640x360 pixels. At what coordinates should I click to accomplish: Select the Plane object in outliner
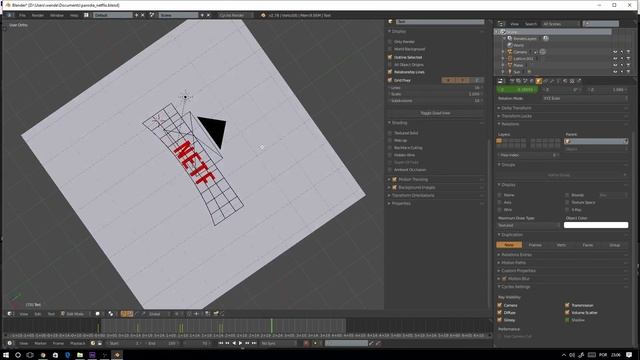pyautogui.click(x=518, y=65)
